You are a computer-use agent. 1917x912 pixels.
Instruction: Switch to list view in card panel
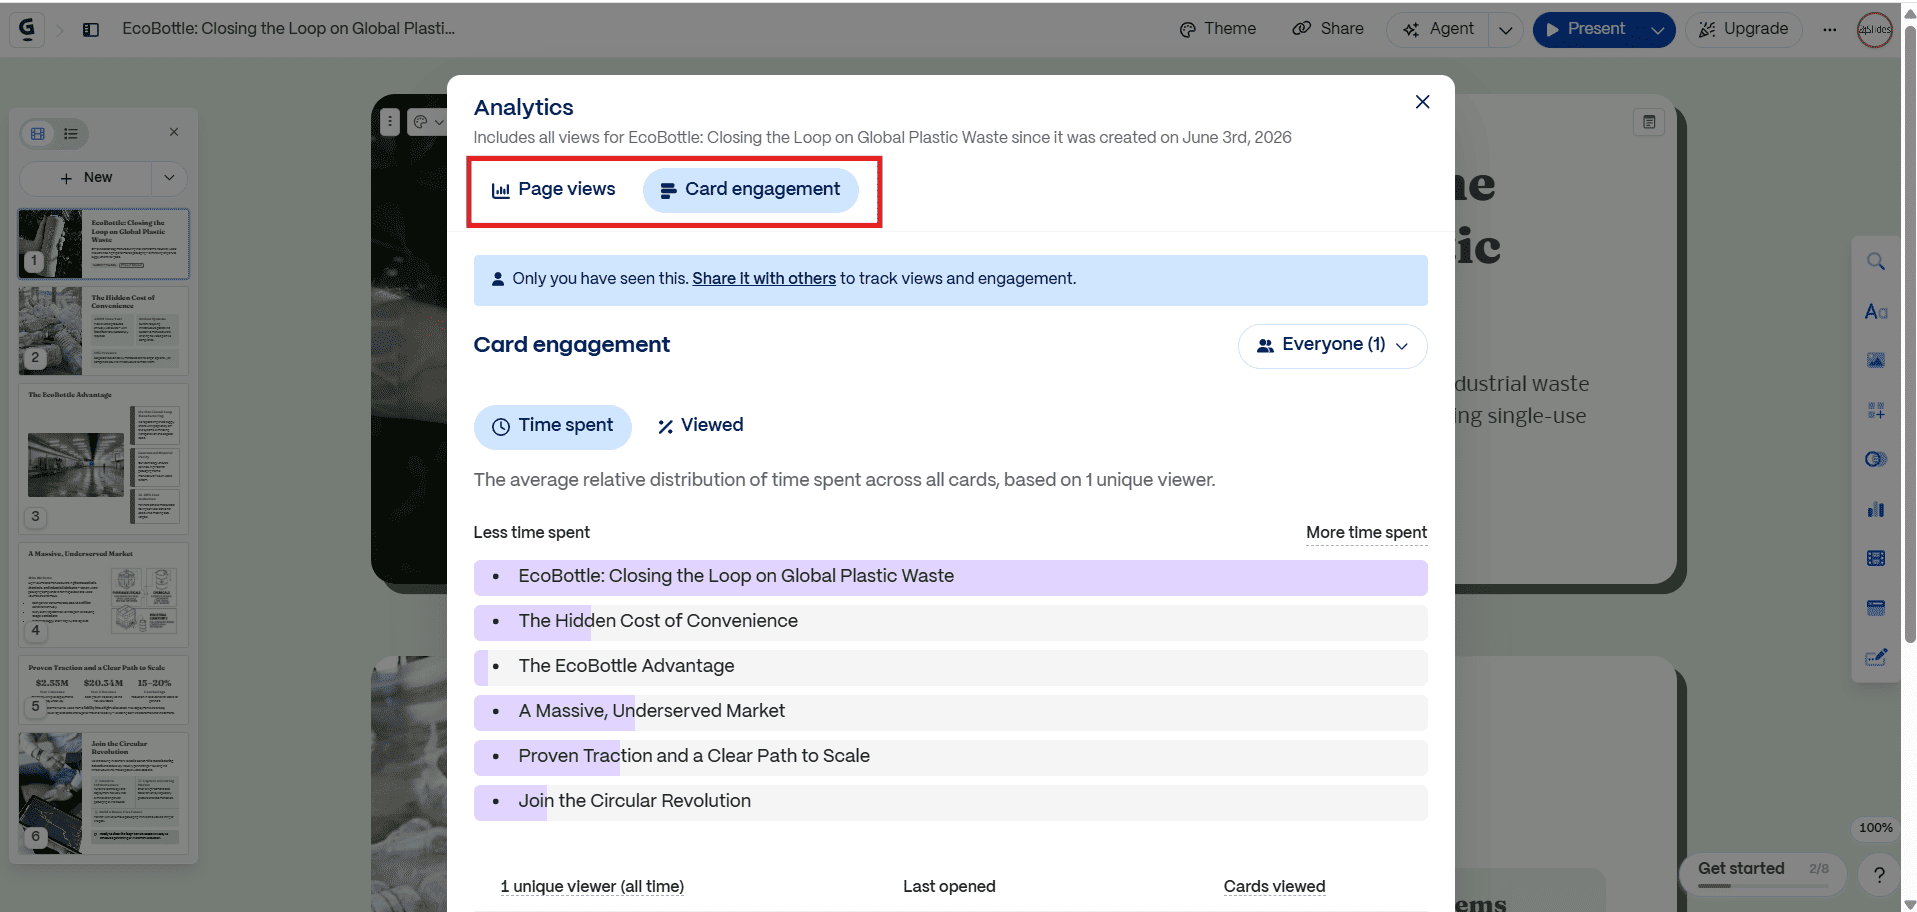pos(71,133)
